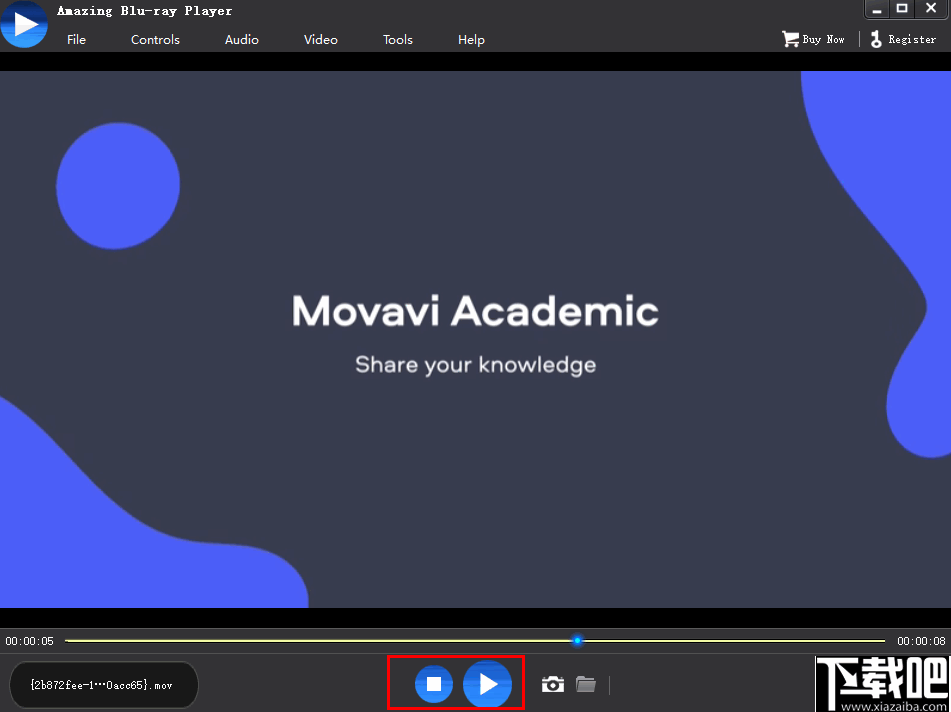Minimize the player window
Viewport: 951px width, 712px height.
876,9
